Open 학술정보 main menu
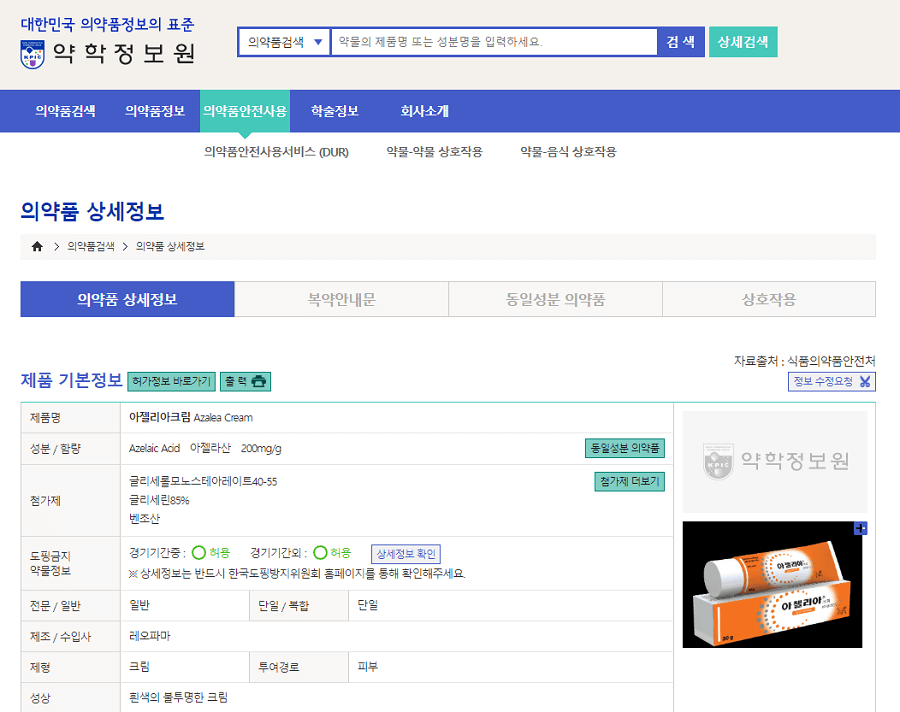The height and width of the screenshot is (712, 900). click(335, 111)
